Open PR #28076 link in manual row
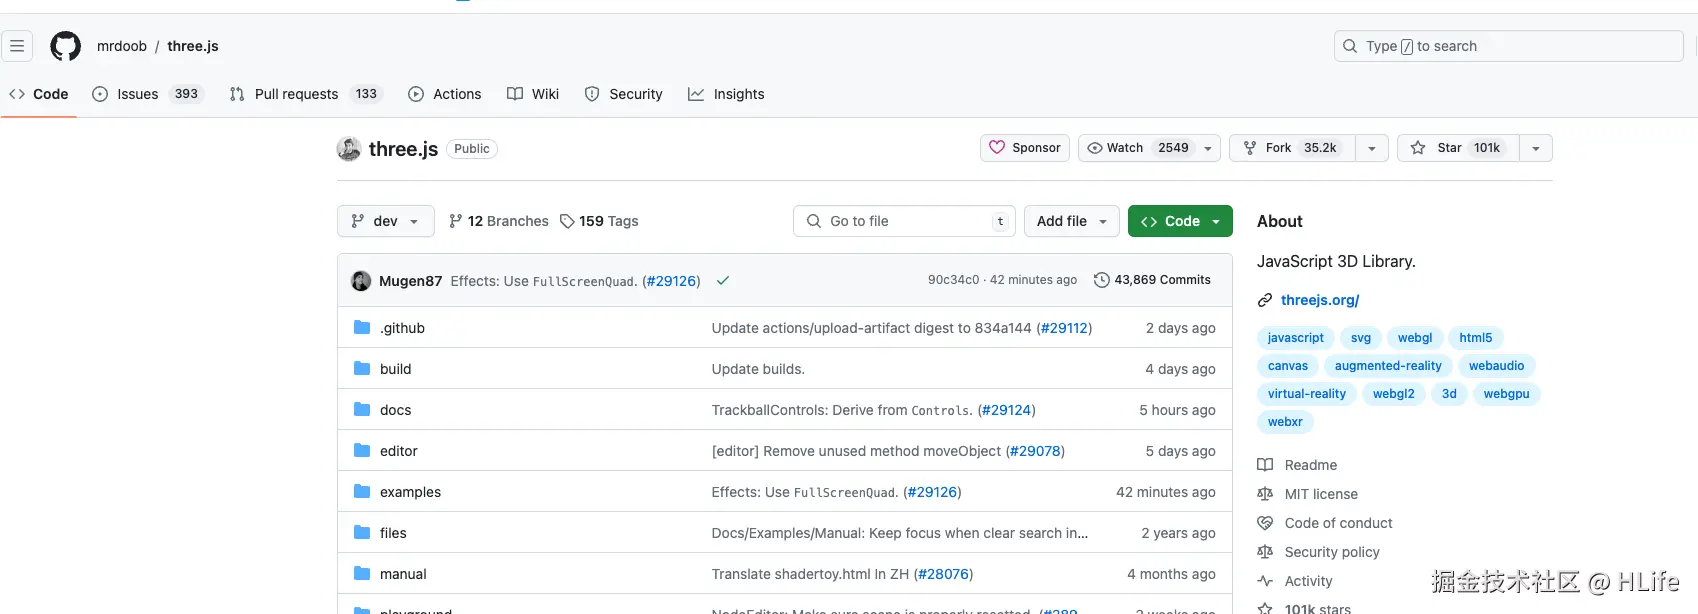The width and height of the screenshot is (1698, 614). [944, 574]
